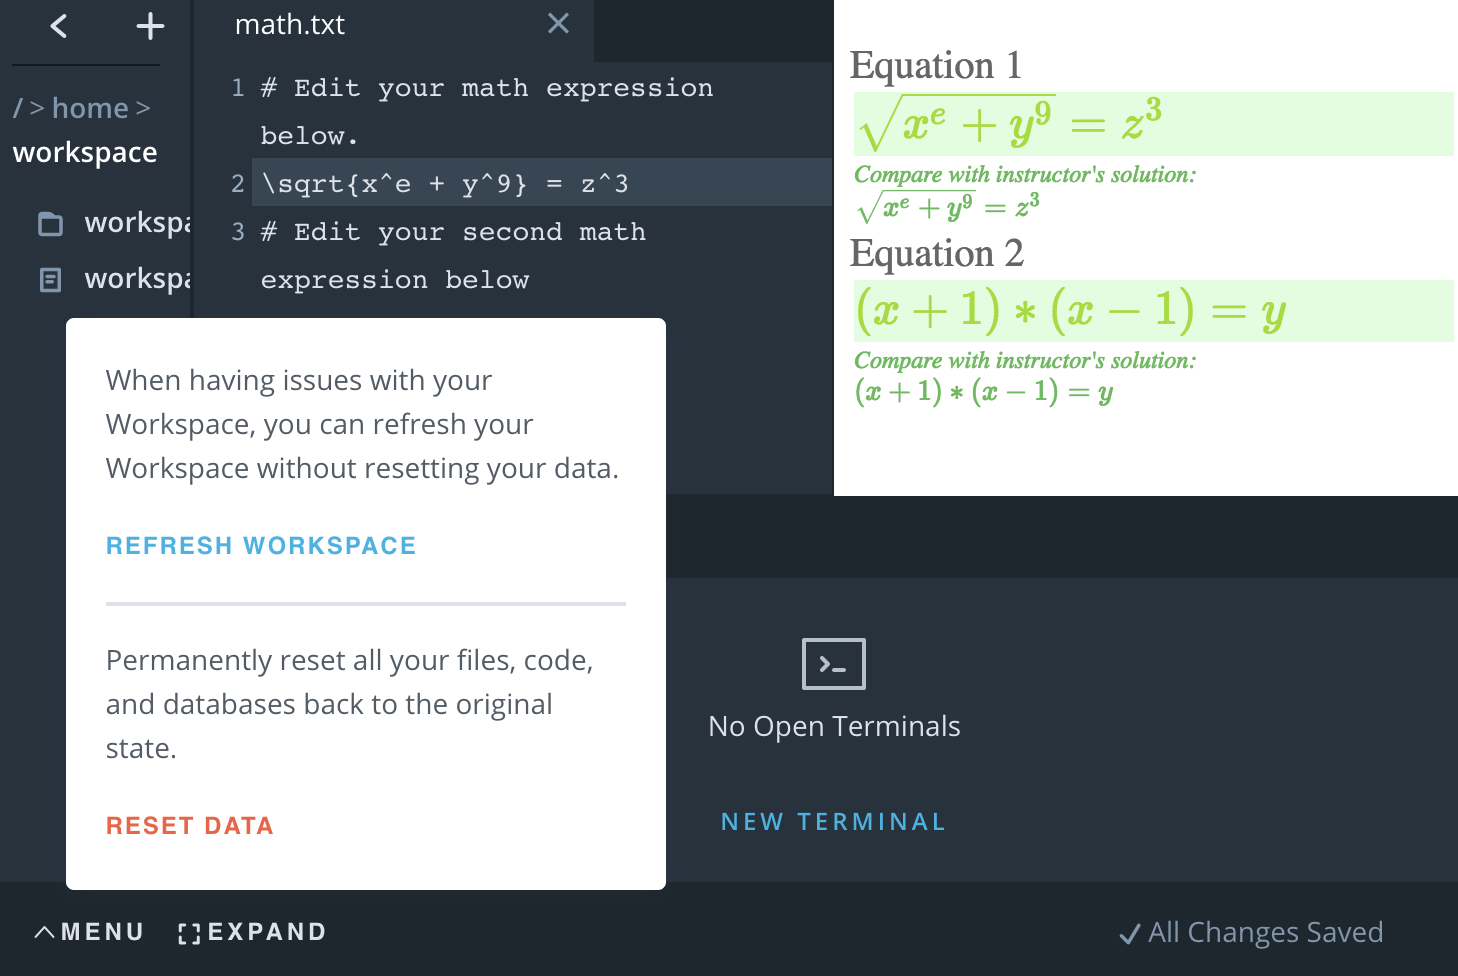This screenshot has width=1458, height=976.
Task: Click the expand brackets icon
Action: point(189,933)
